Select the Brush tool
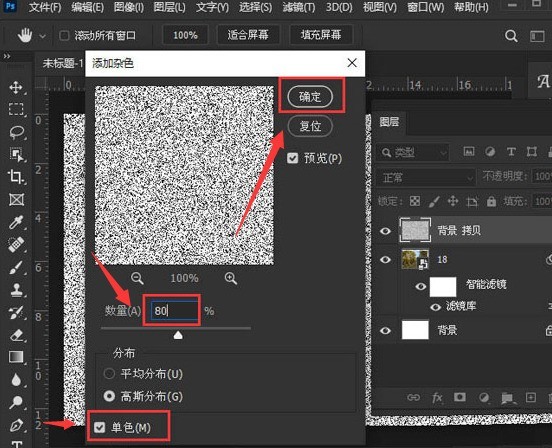Image resolution: width=552 pixels, height=448 pixels. [x=16, y=267]
